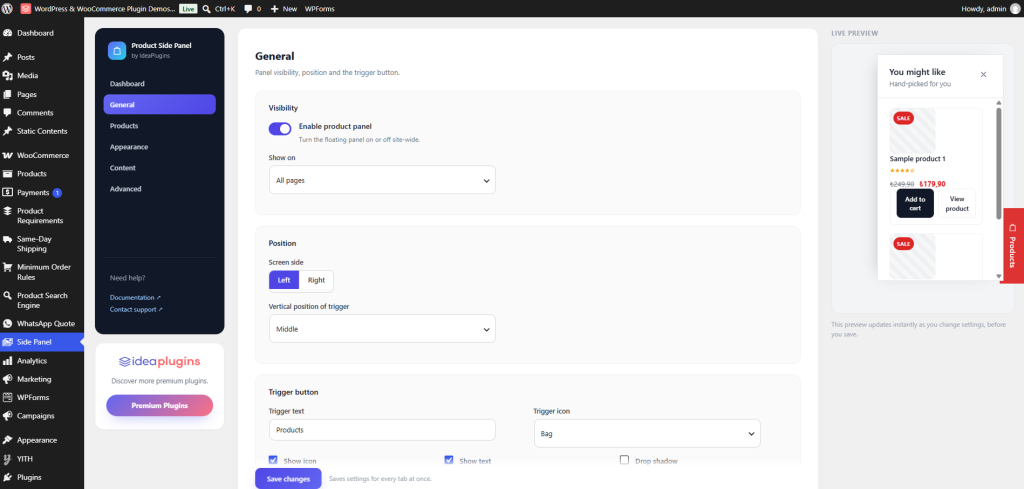Screen dimensions: 1024x489
Task: Click the admin avatar icon
Action: (1014, 8)
